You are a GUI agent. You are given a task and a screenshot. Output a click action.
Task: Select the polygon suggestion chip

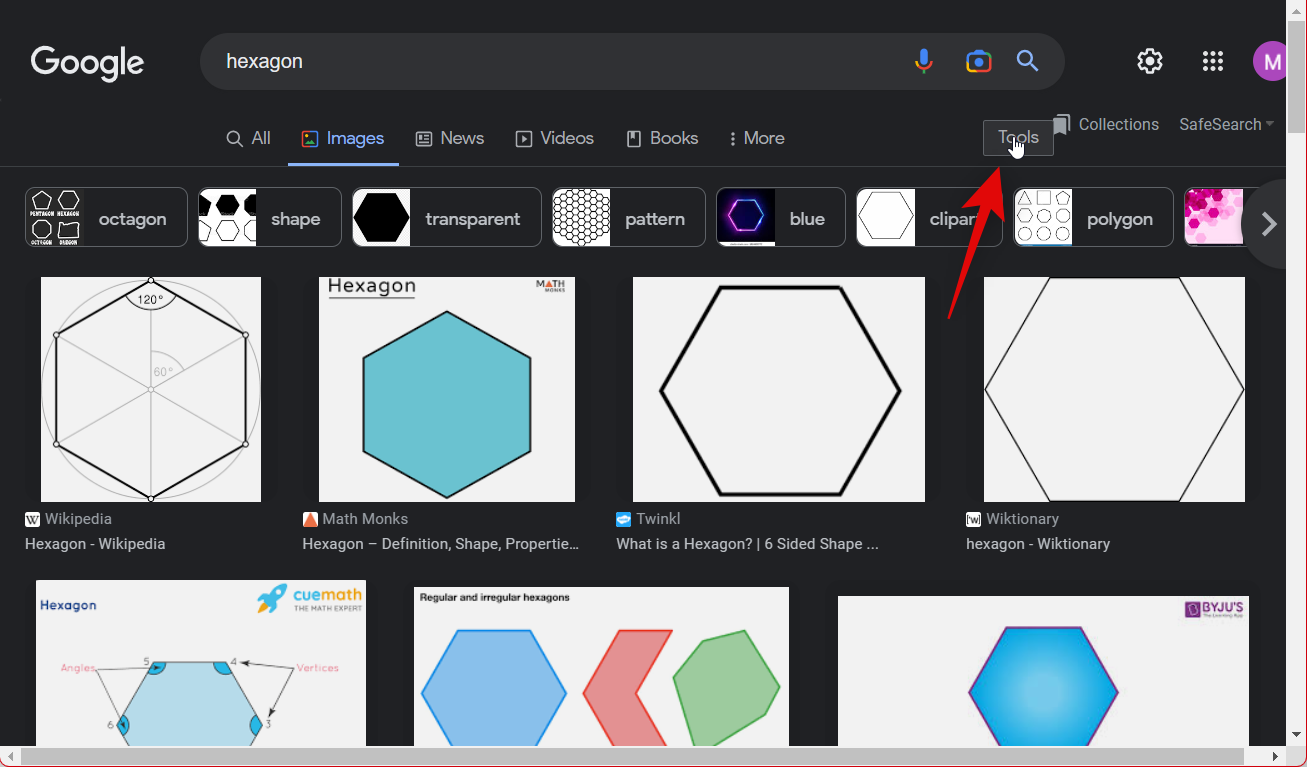point(1093,217)
